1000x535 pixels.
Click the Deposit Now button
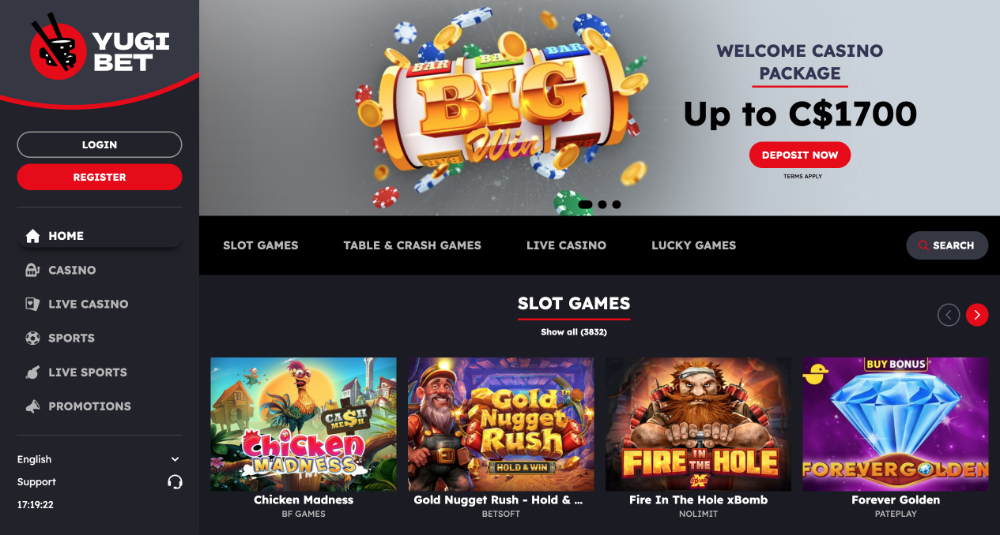(800, 155)
